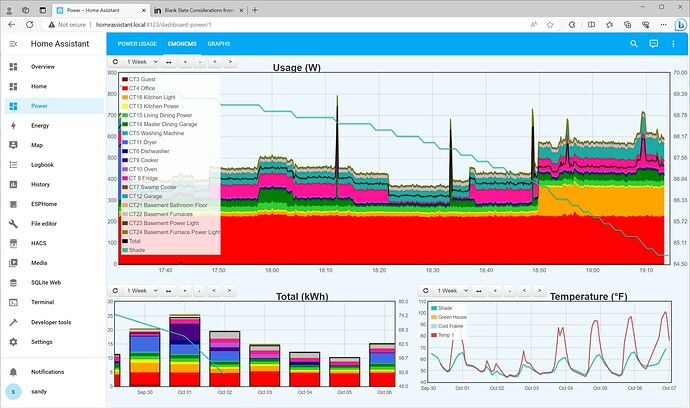Select the CT7 Swamp Cooler legend entry

(x=153, y=187)
